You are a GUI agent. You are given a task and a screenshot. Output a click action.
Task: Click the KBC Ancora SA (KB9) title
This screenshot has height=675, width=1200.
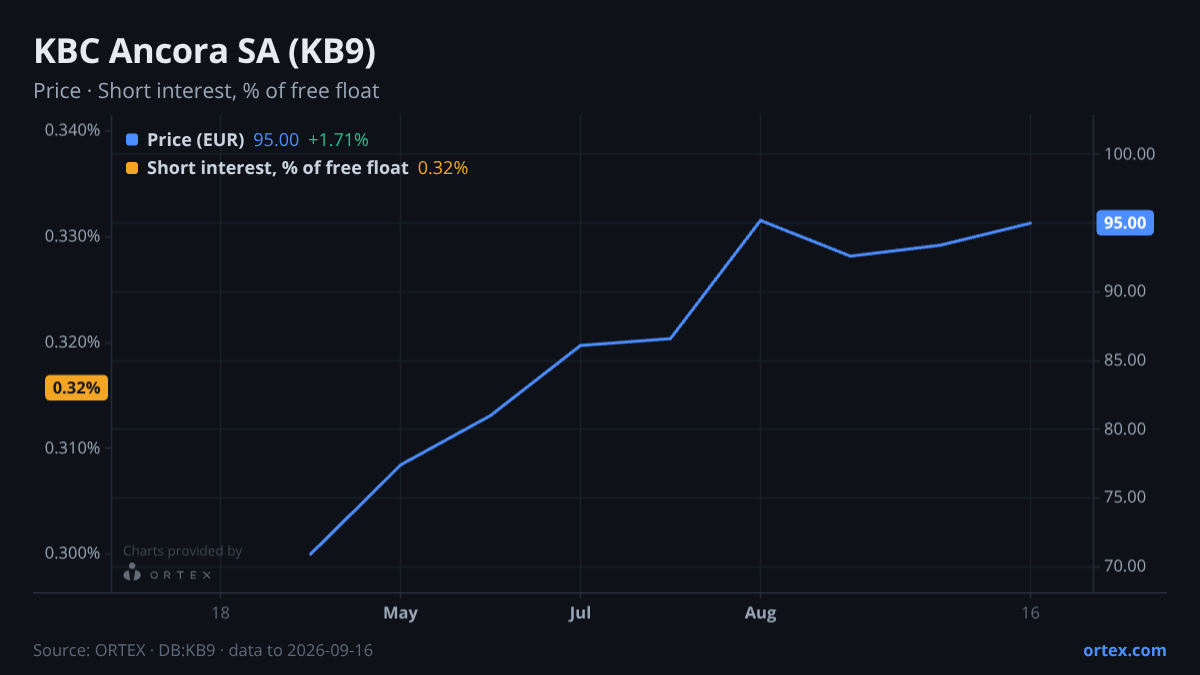tap(205, 52)
